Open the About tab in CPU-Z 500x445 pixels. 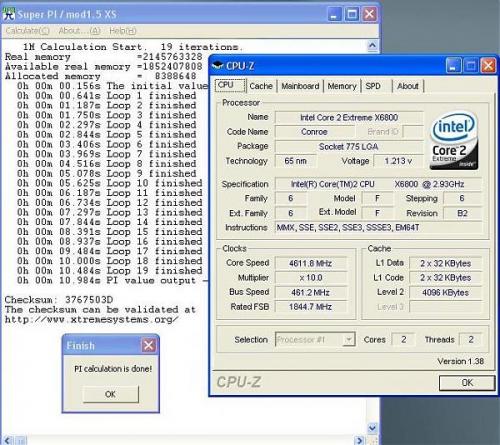click(408, 86)
